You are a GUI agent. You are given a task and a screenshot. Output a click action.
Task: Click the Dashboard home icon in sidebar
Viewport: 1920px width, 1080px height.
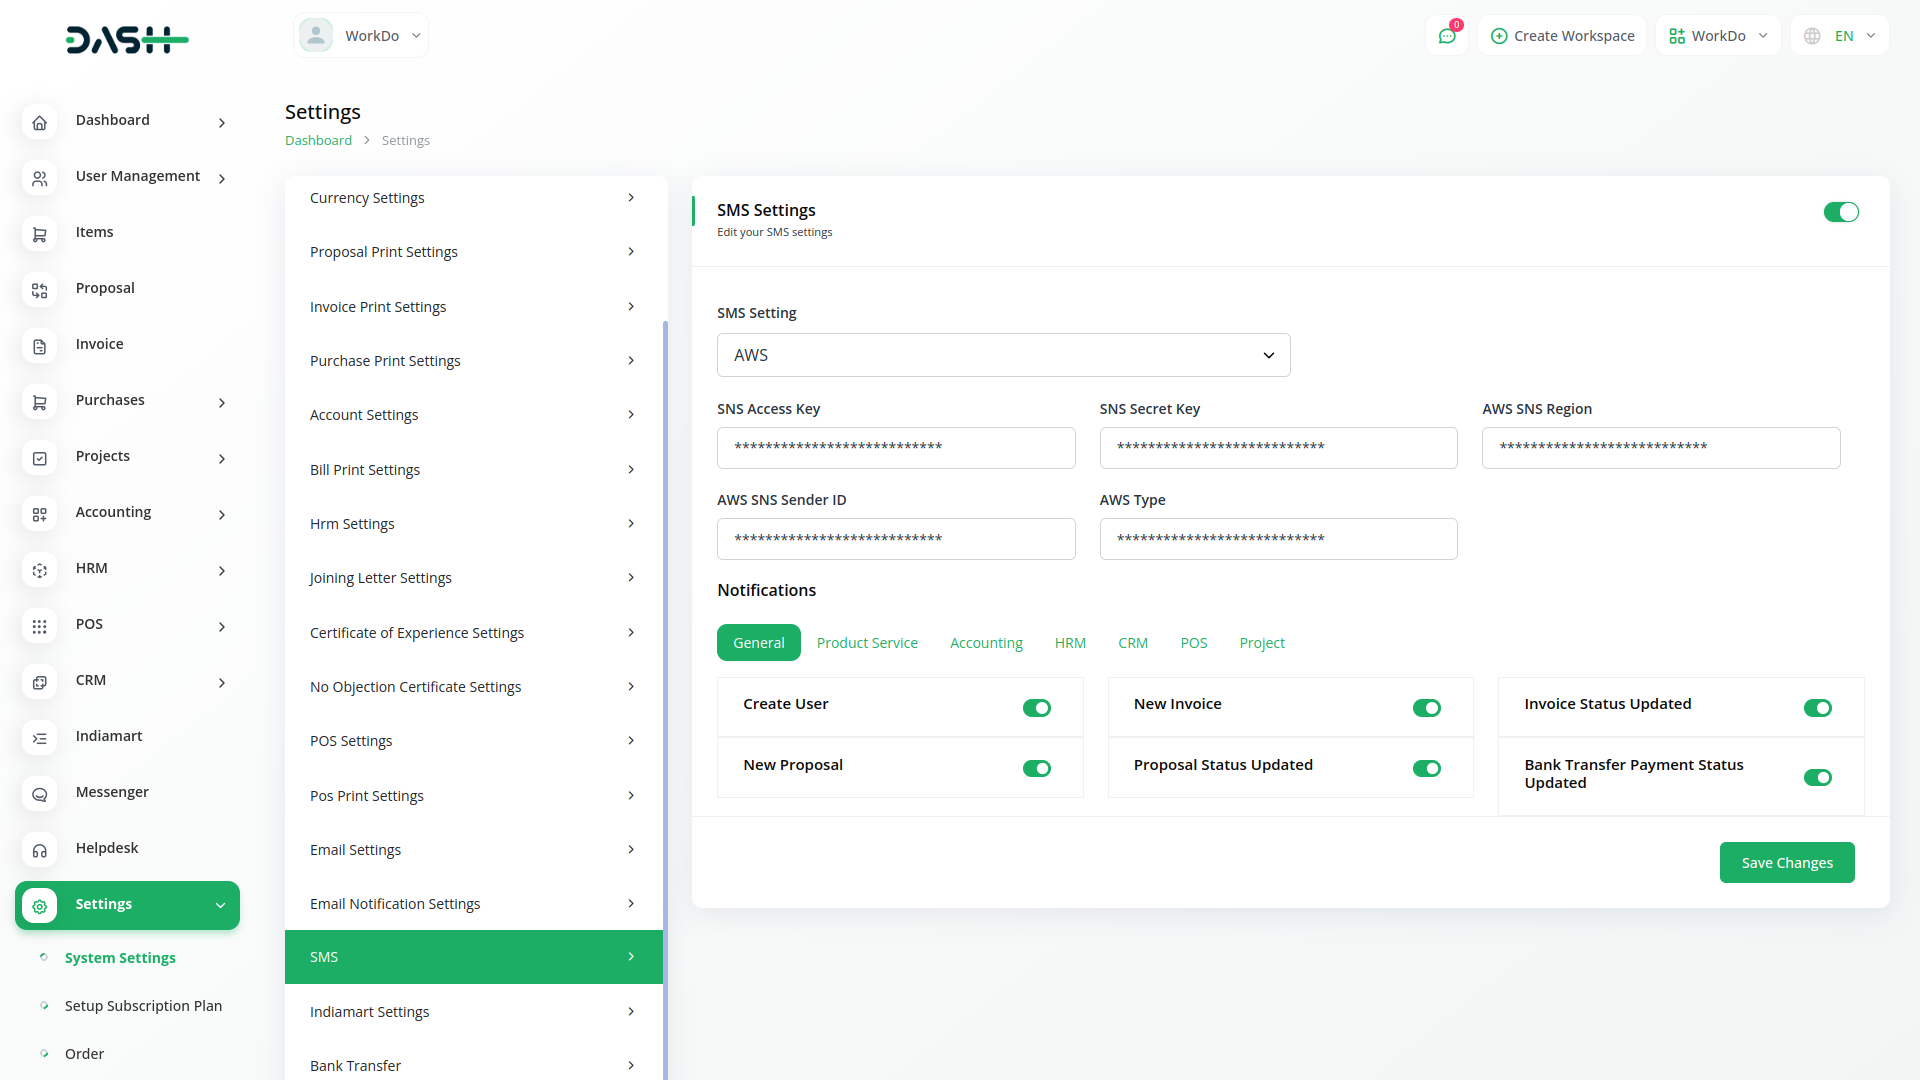click(39, 122)
